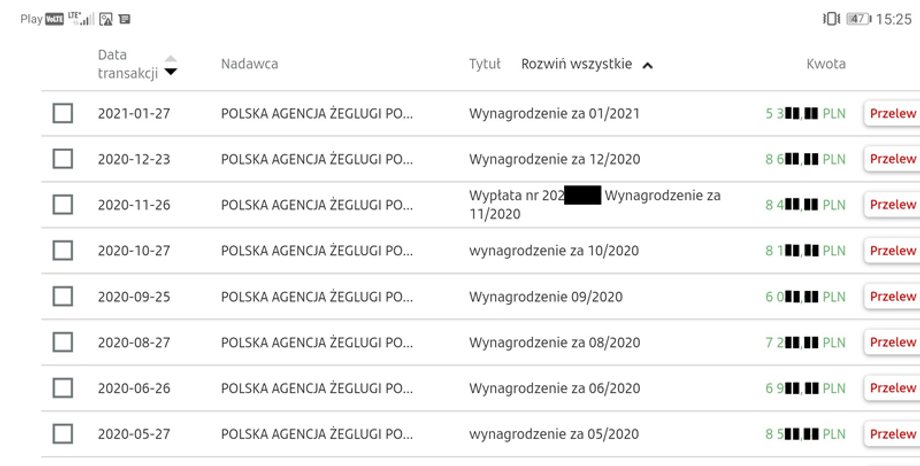
Task: Mark the checkbox for 2020-05-27 transaction
Action: coord(63,434)
